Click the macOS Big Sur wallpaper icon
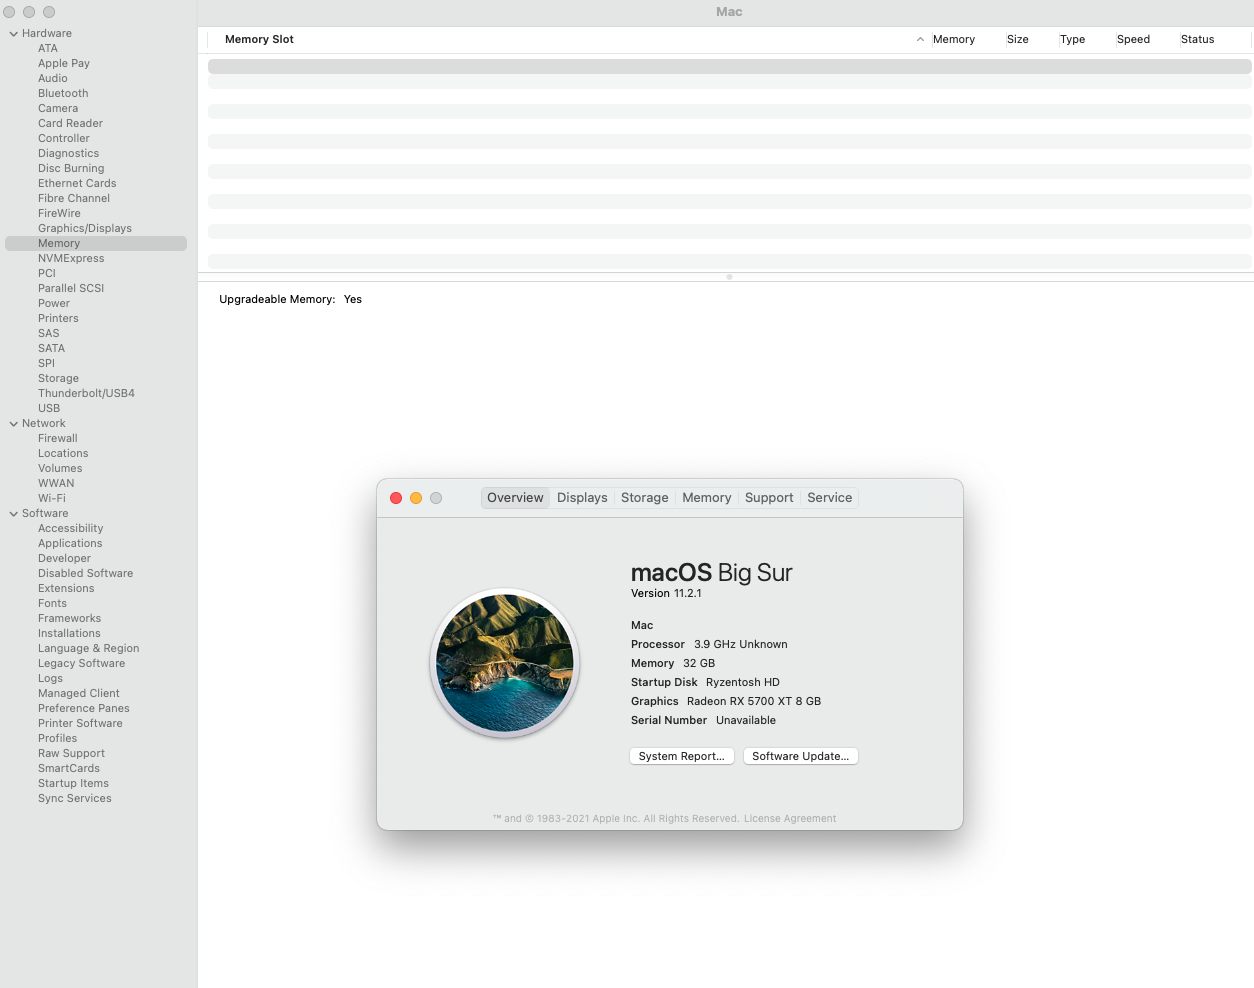The height and width of the screenshot is (988, 1254). [x=505, y=663]
